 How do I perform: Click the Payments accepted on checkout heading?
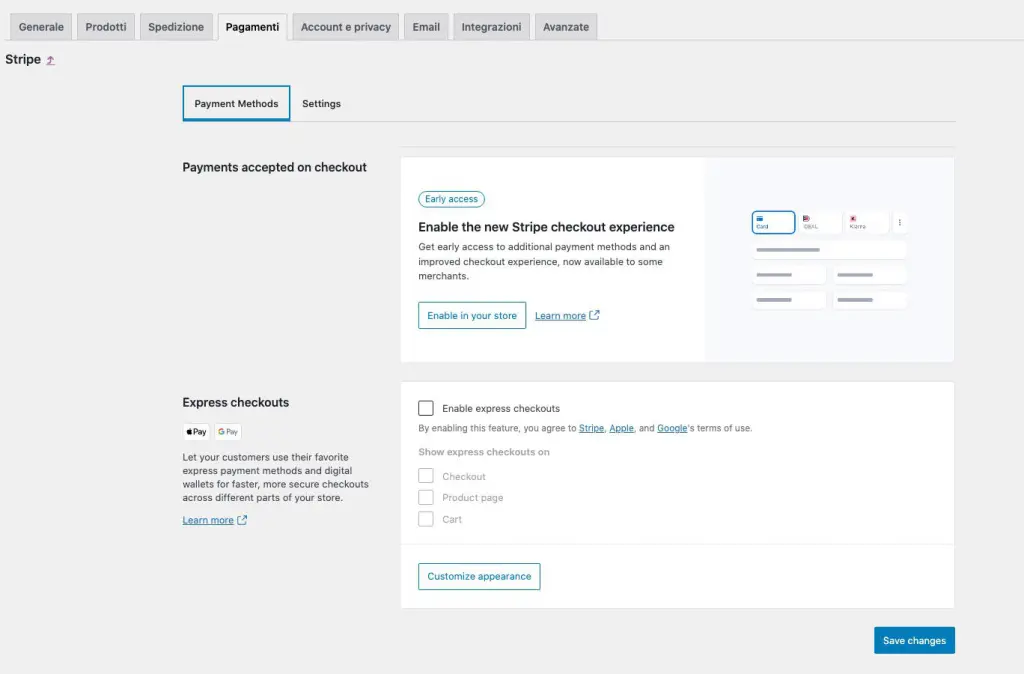click(274, 167)
